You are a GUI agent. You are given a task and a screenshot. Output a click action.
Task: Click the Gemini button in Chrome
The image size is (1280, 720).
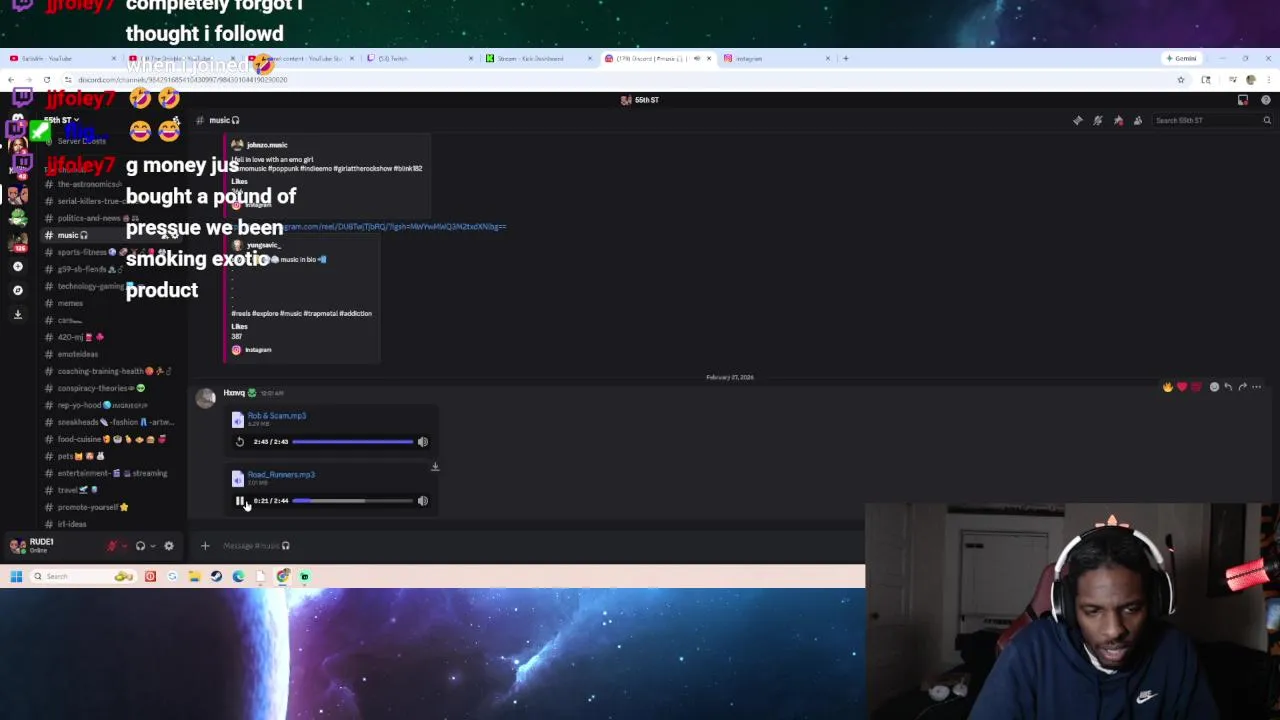1182,58
